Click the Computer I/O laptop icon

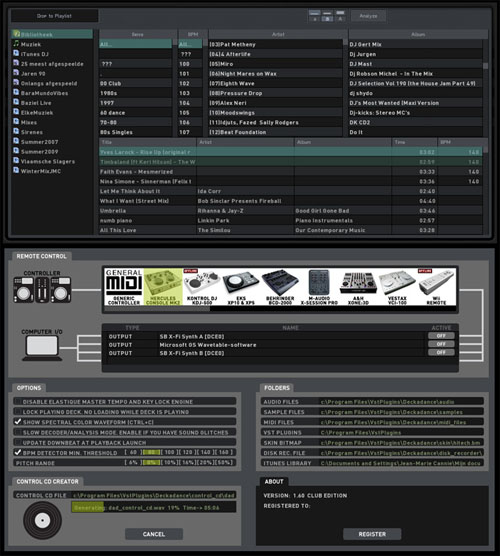tap(42, 348)
